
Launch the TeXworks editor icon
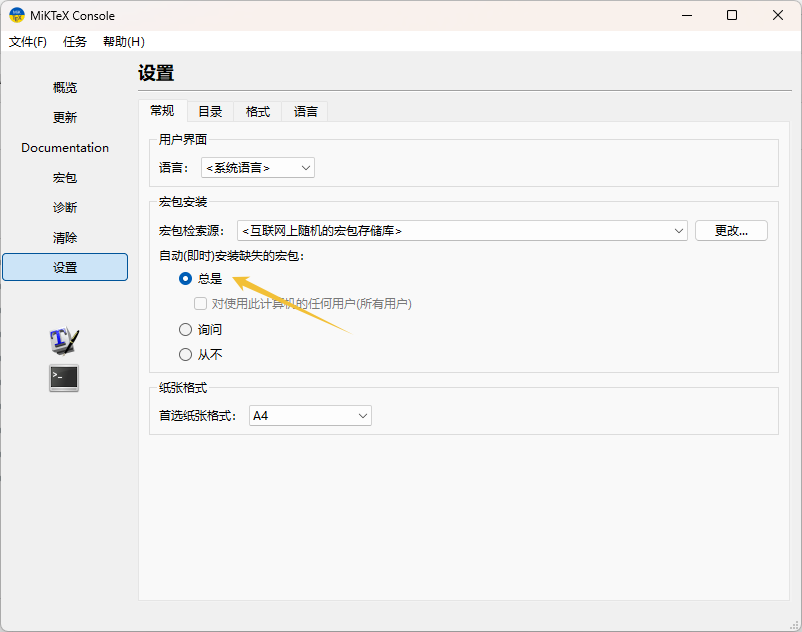click(64, 341)
